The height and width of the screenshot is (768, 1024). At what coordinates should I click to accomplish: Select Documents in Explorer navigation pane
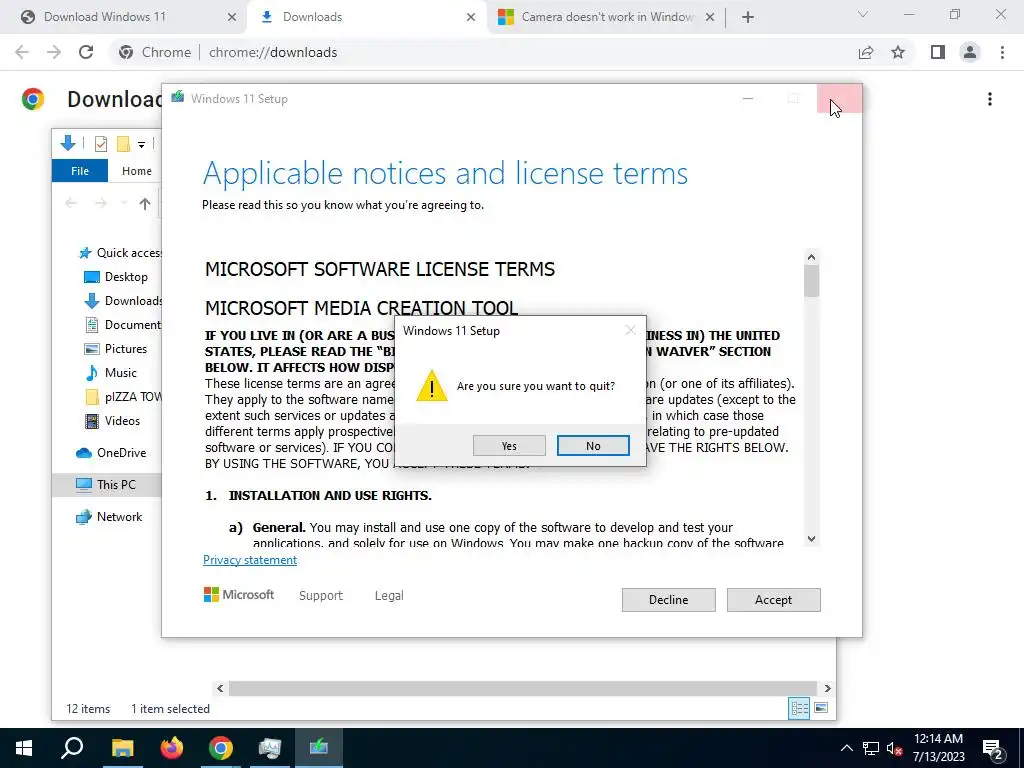point(123,325)
